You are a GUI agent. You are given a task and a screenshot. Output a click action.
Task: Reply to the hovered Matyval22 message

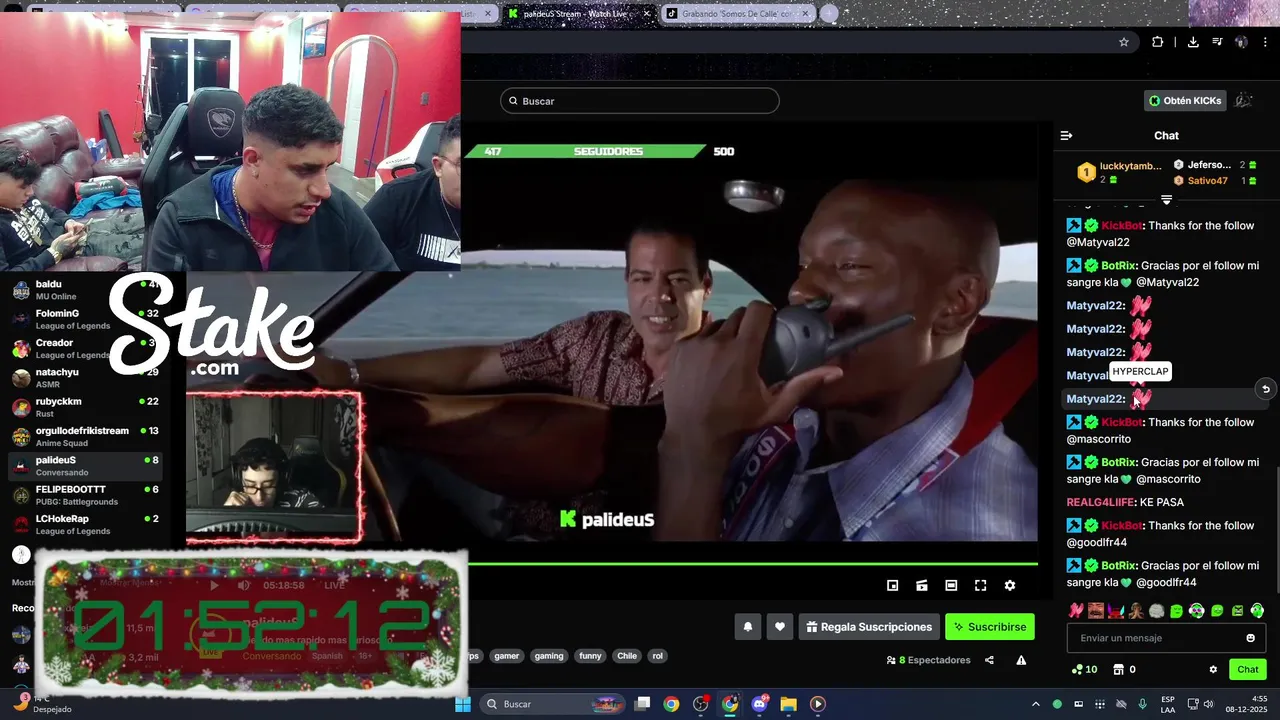click(x=1265, y=389)
